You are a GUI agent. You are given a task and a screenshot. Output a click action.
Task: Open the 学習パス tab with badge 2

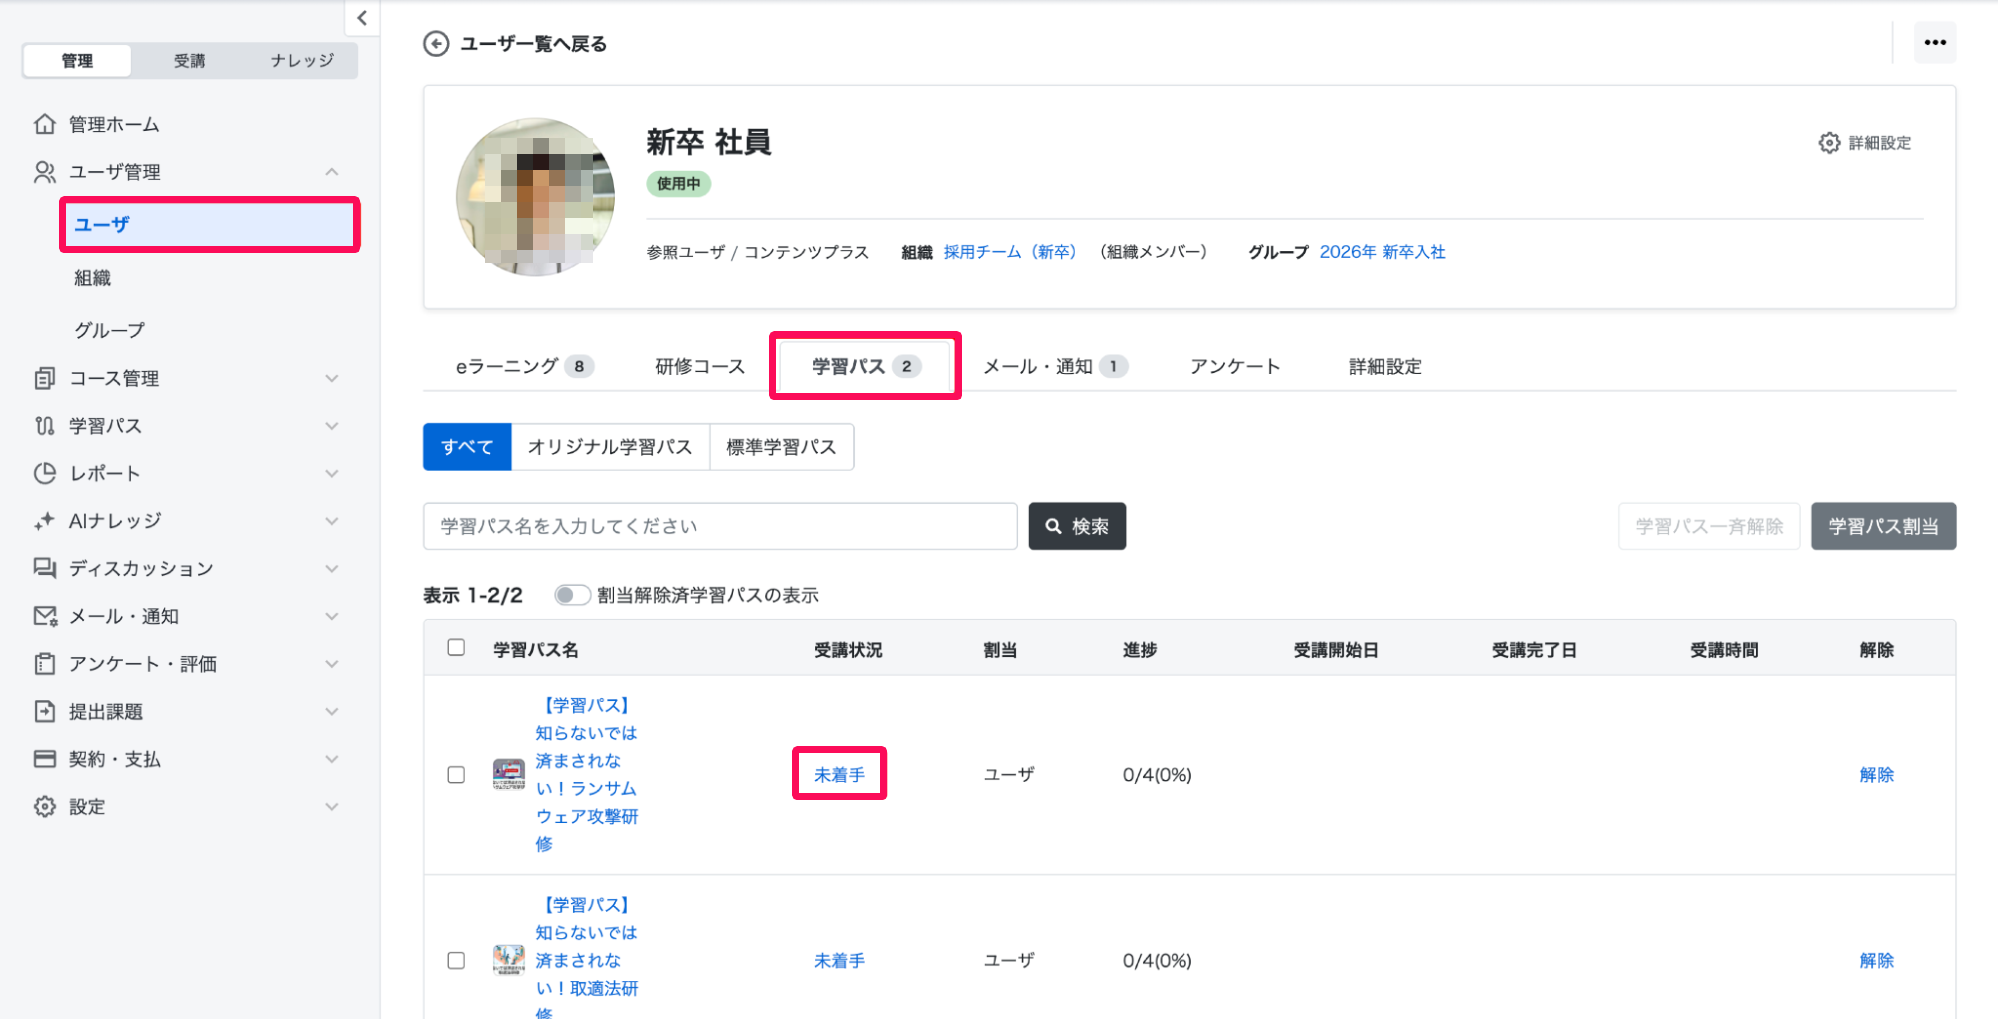tap(865, 366)
